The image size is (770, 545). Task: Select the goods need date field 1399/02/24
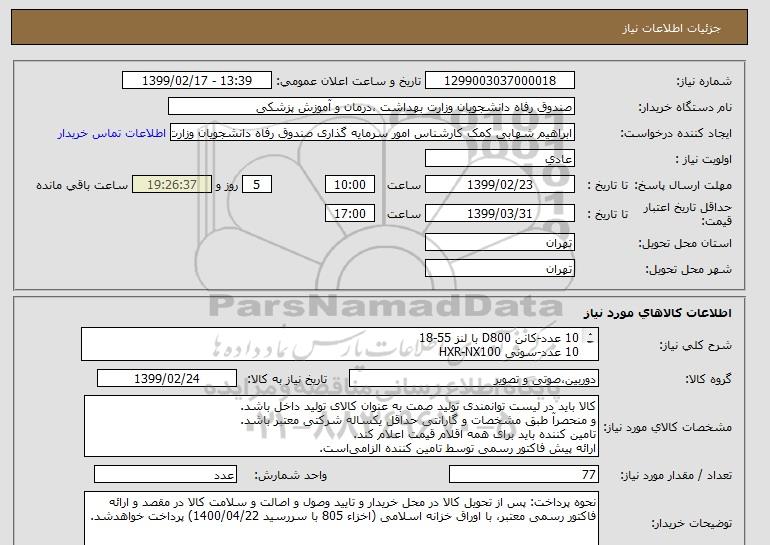(167, 379)
